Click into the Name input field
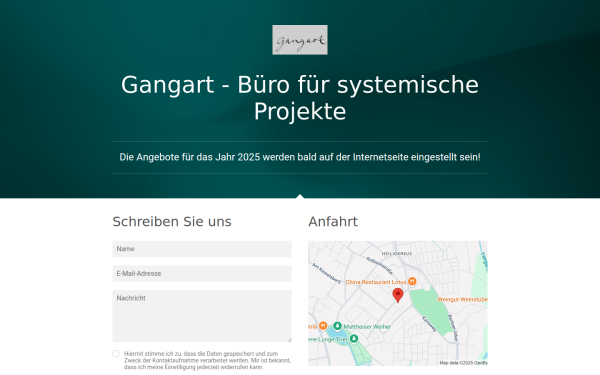Viewport: 600px width, 375px height. [202, 249]
